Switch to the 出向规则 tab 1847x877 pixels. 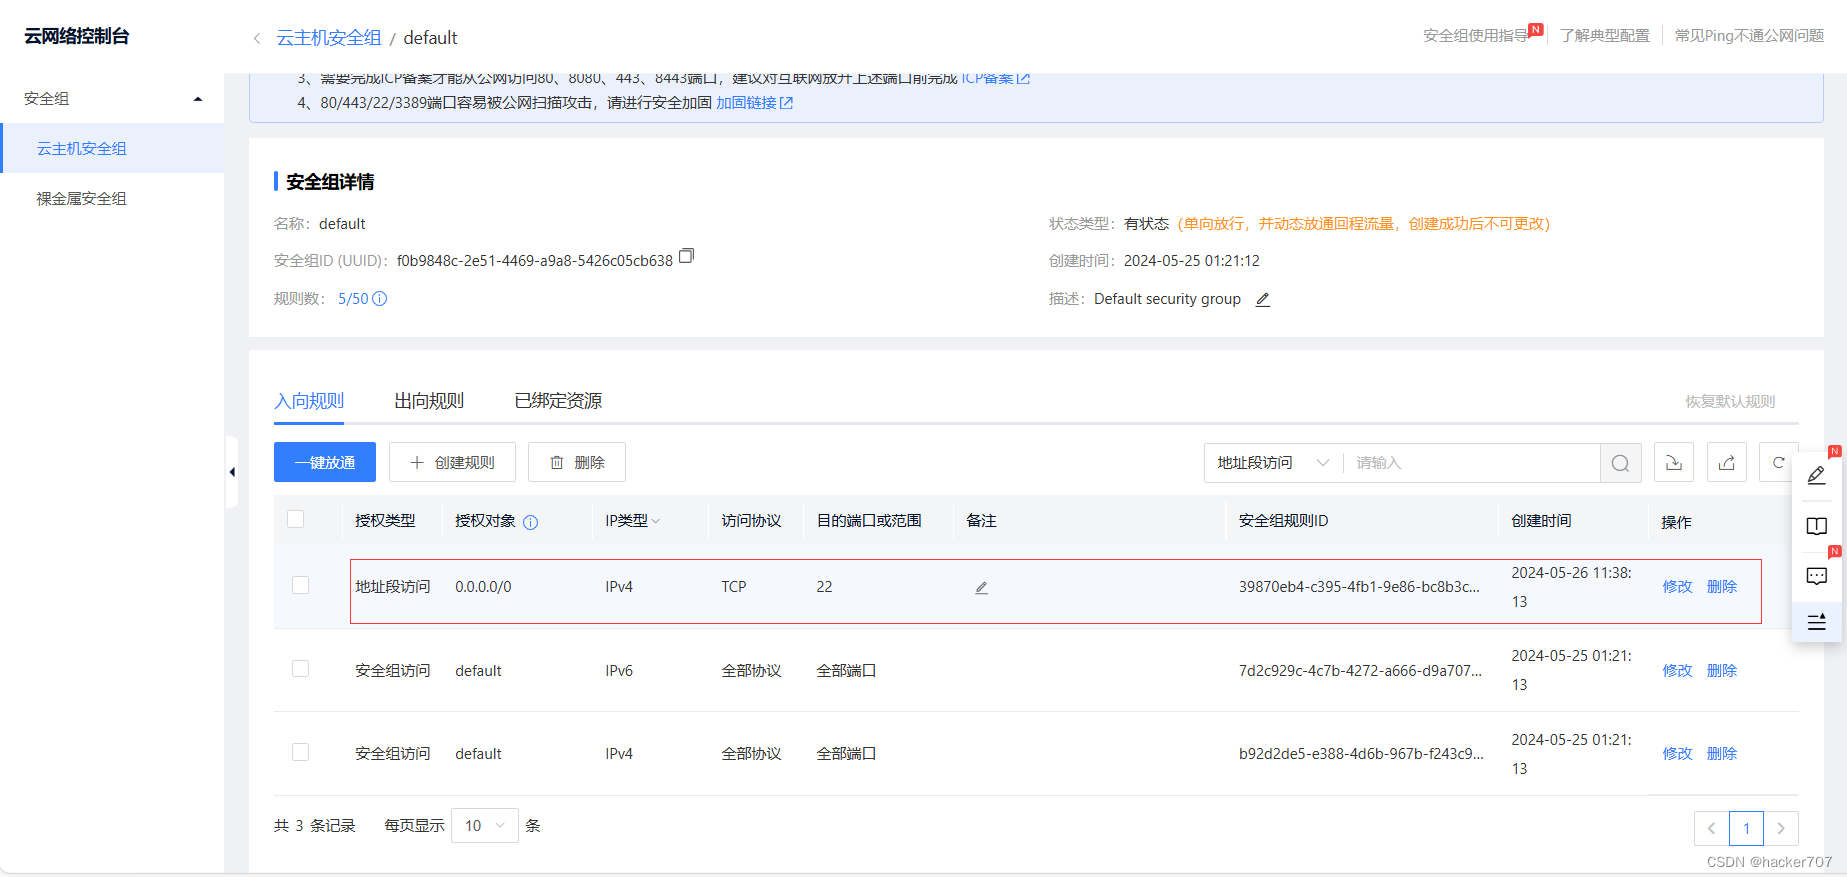click(429, 401)
